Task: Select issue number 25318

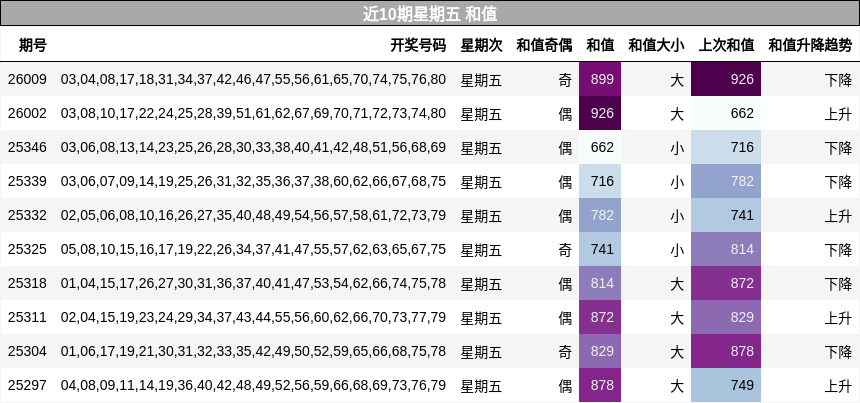Action: 27,283
